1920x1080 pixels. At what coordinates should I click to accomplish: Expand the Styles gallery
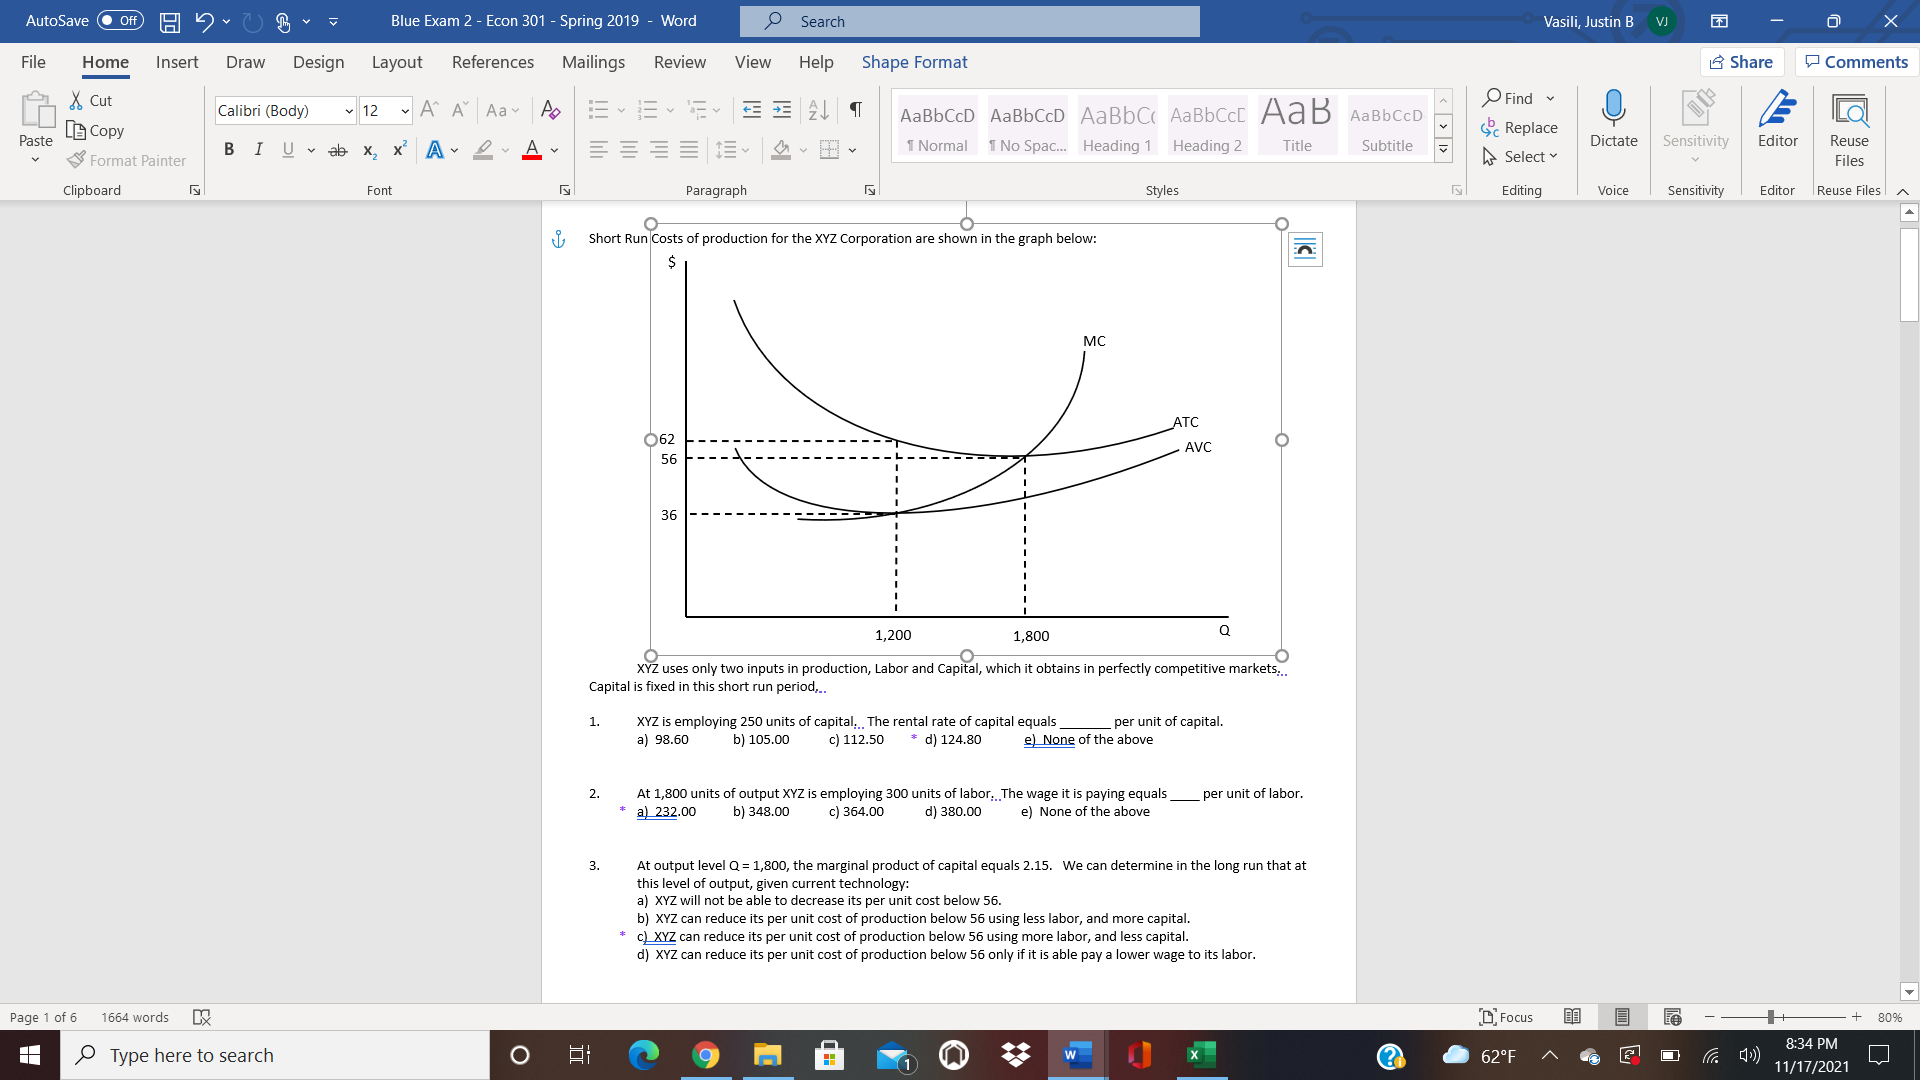coord(1443,147)
